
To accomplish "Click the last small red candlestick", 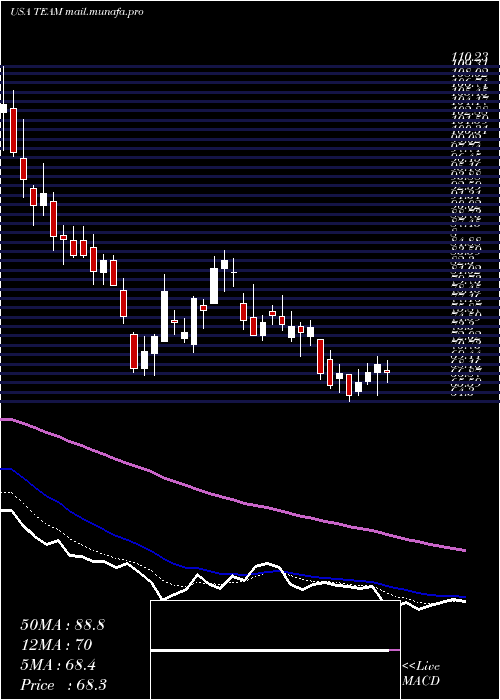I will pyautogui.click(x=387, y=371).
